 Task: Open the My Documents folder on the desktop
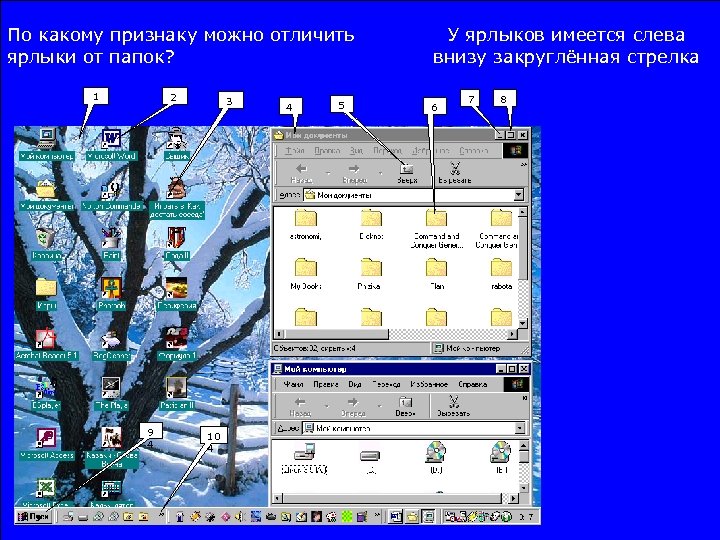[x=46, y=195]
